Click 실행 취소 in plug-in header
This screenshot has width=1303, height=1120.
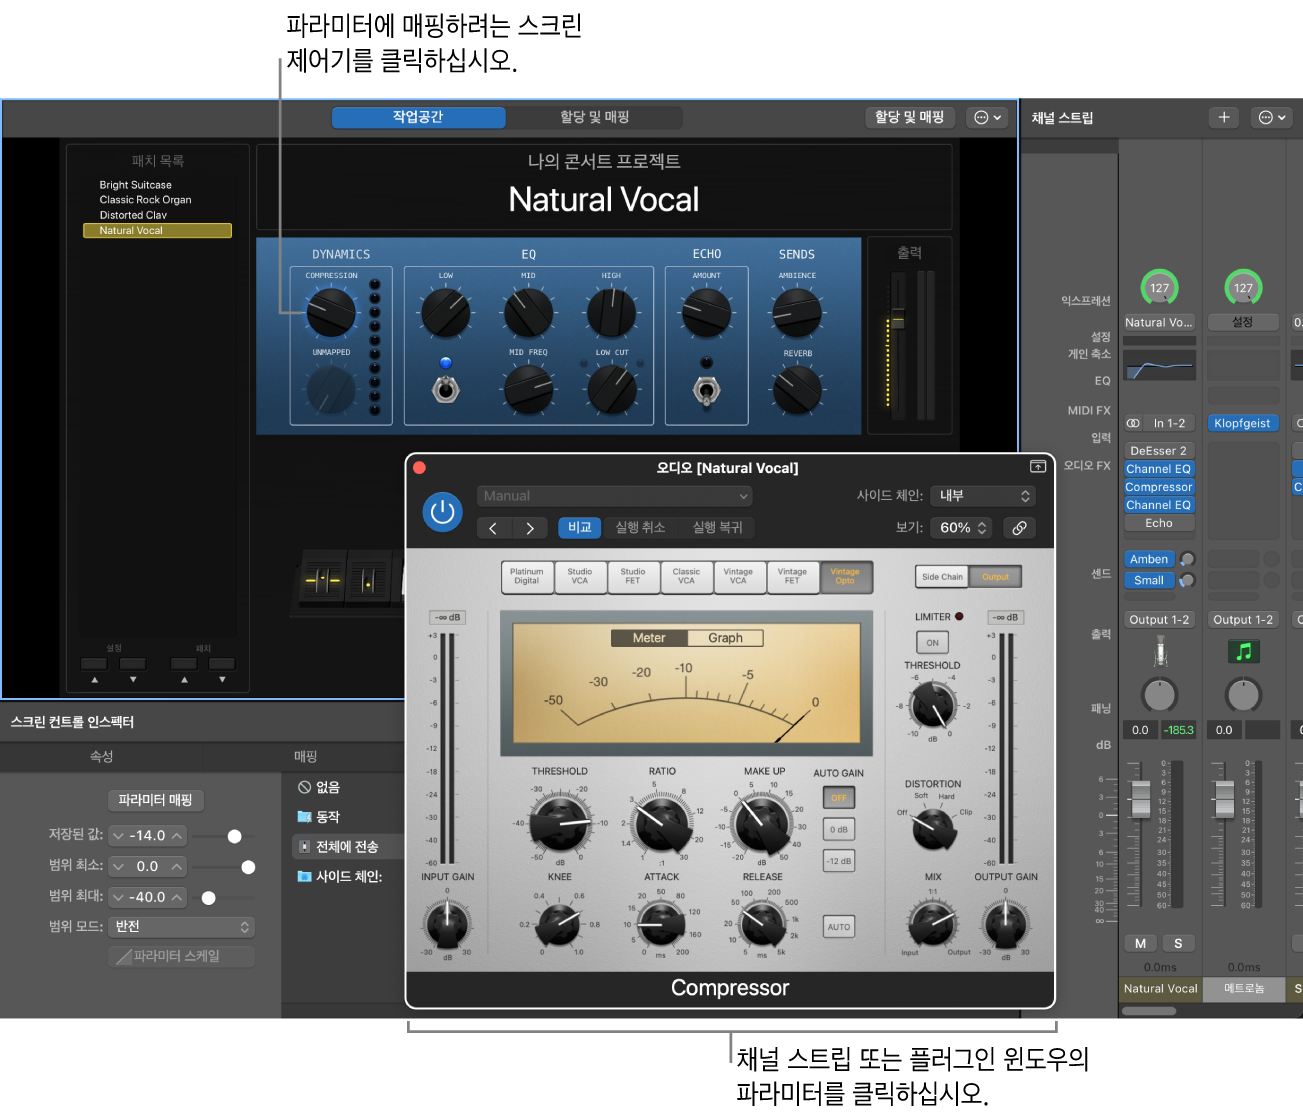640,528
